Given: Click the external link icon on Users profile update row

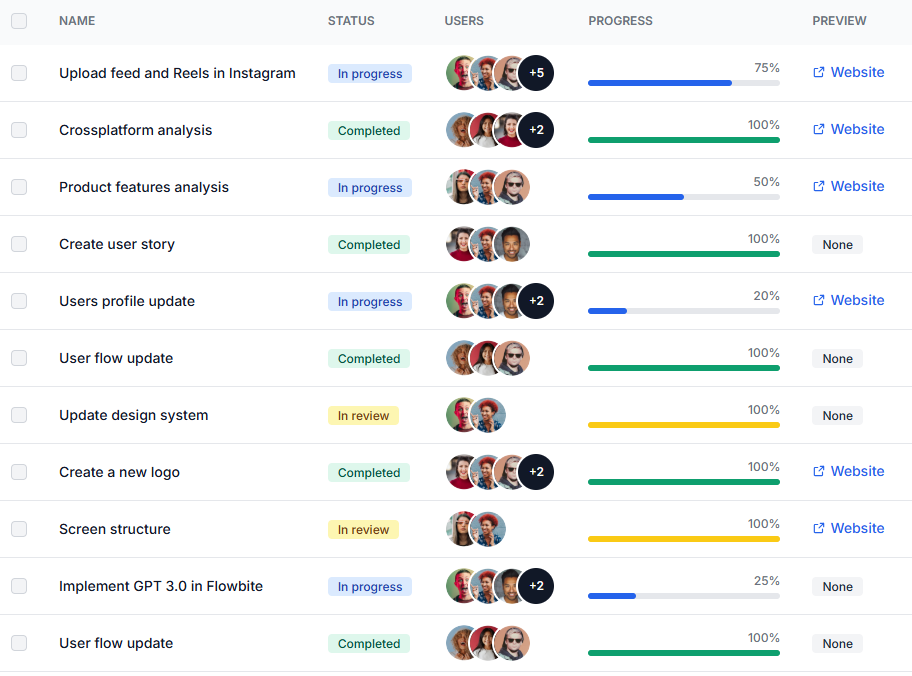Looking at the screenshot, I should tap(819, 300).
